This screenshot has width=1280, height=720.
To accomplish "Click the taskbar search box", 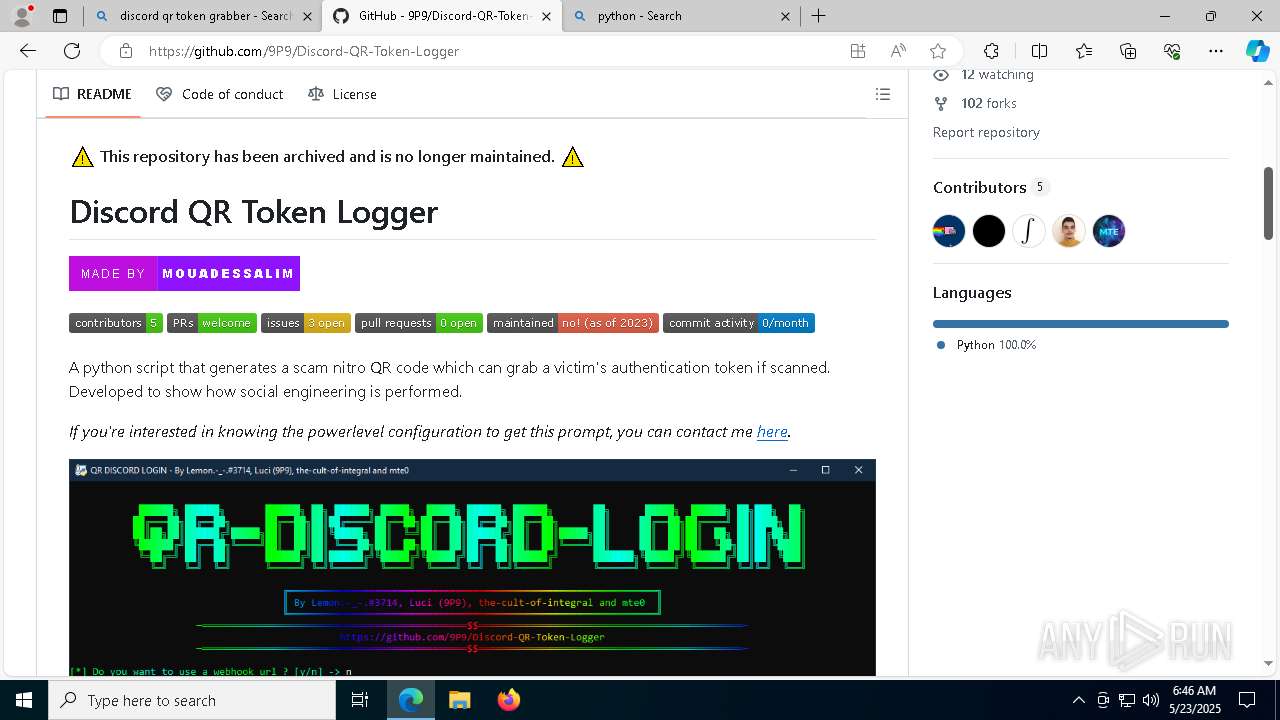I will 192,700.
